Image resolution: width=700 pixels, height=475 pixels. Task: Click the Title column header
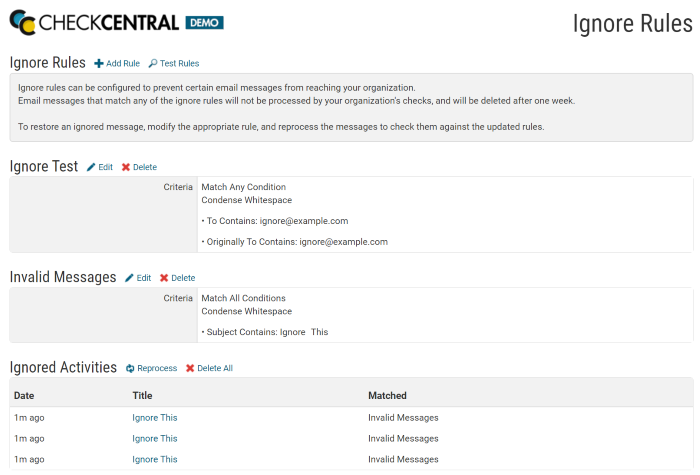pyautogui.click(x=143, y=396)
